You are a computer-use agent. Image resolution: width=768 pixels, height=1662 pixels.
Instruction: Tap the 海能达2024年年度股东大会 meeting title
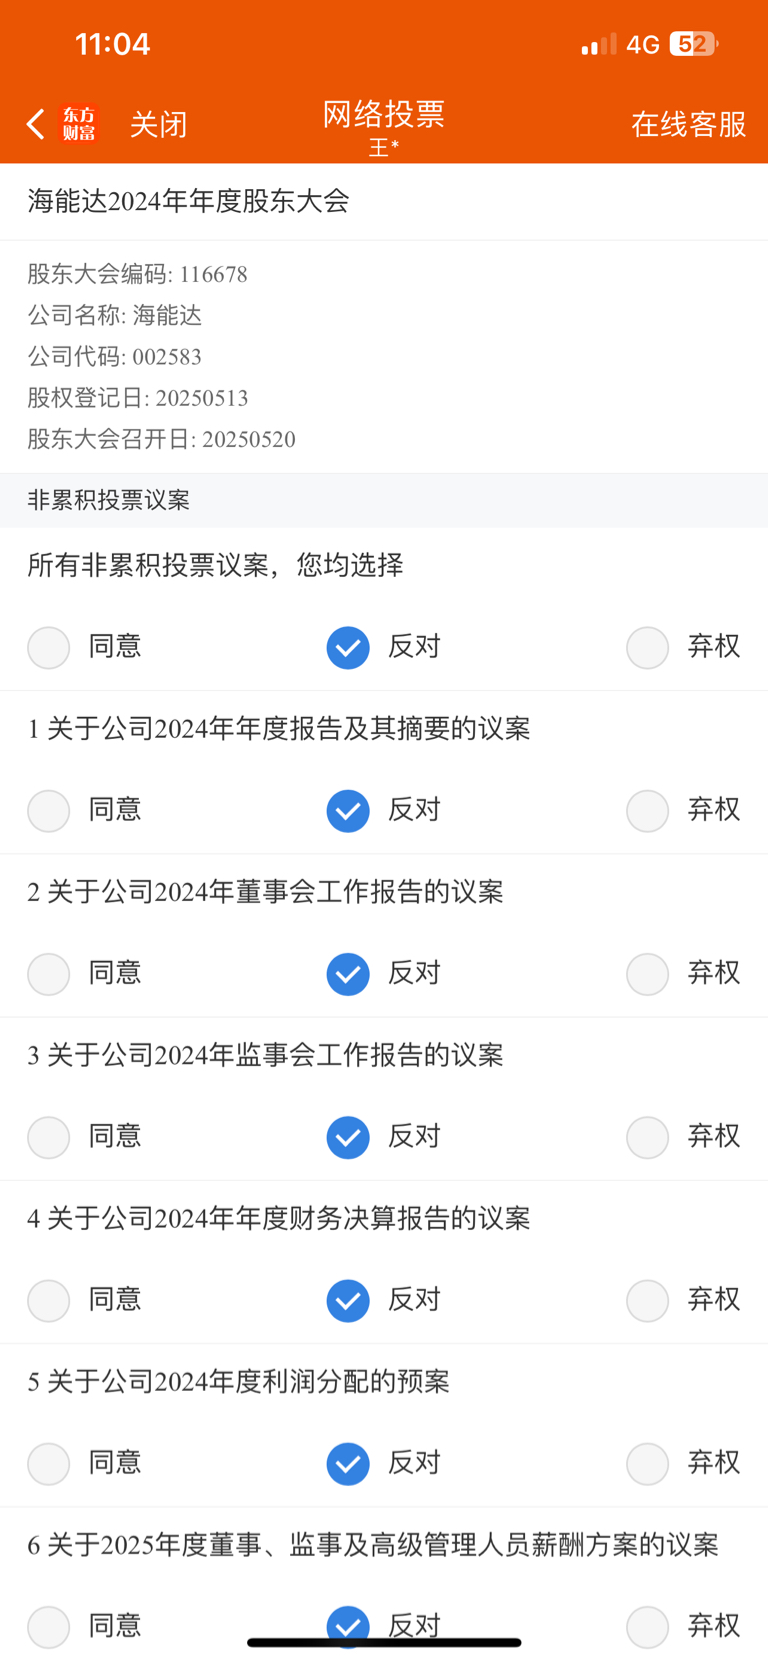[188, 201]
